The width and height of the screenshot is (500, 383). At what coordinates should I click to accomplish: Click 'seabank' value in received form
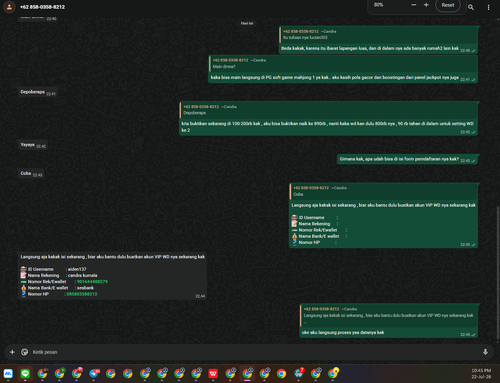point(85,288)
